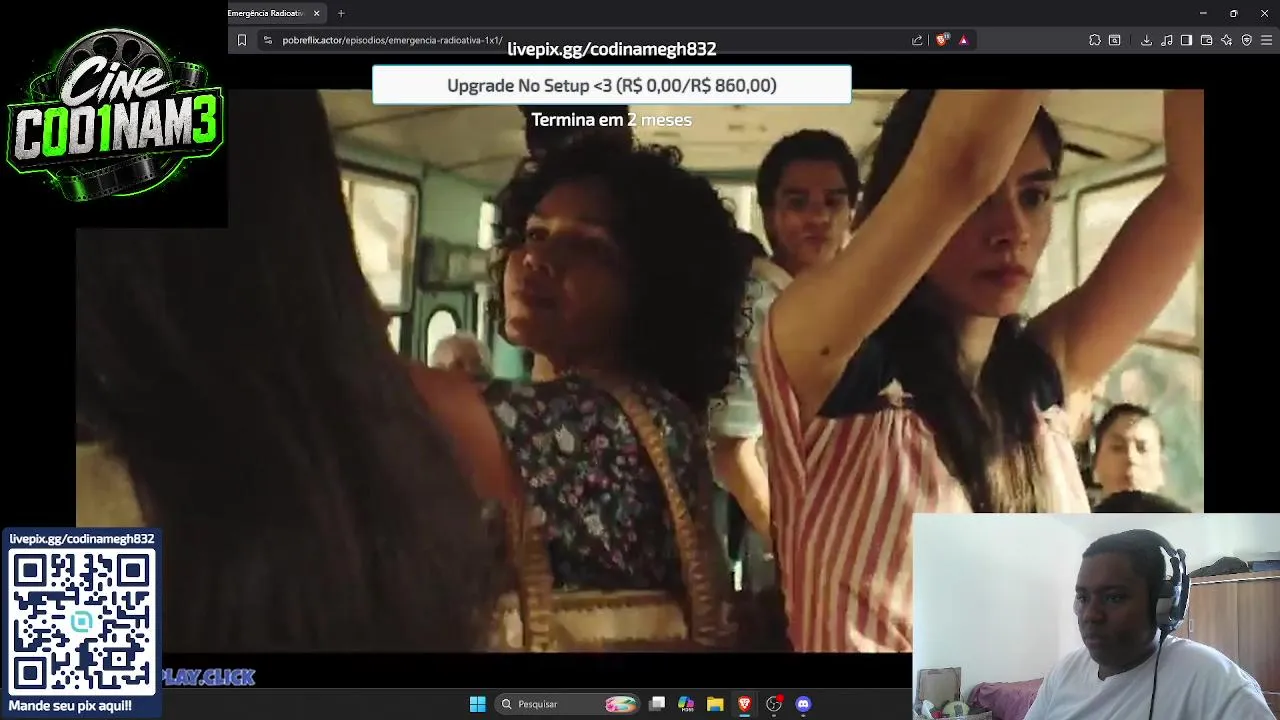
Task: Select the Emergência Radioativa browser tab
Action: [267, 13]
